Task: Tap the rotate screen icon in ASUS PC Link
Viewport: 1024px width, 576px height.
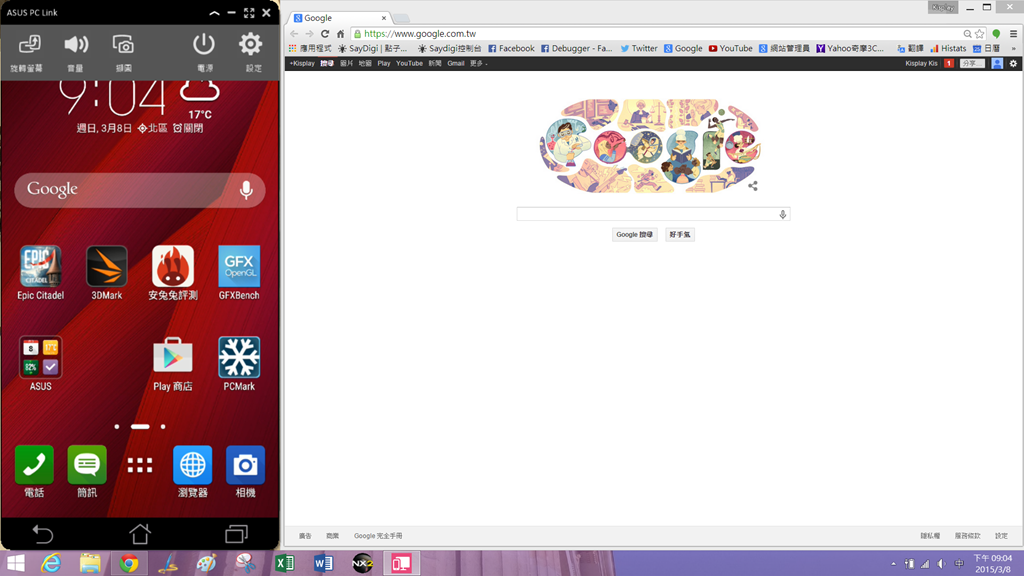Action: pos(29,44)
